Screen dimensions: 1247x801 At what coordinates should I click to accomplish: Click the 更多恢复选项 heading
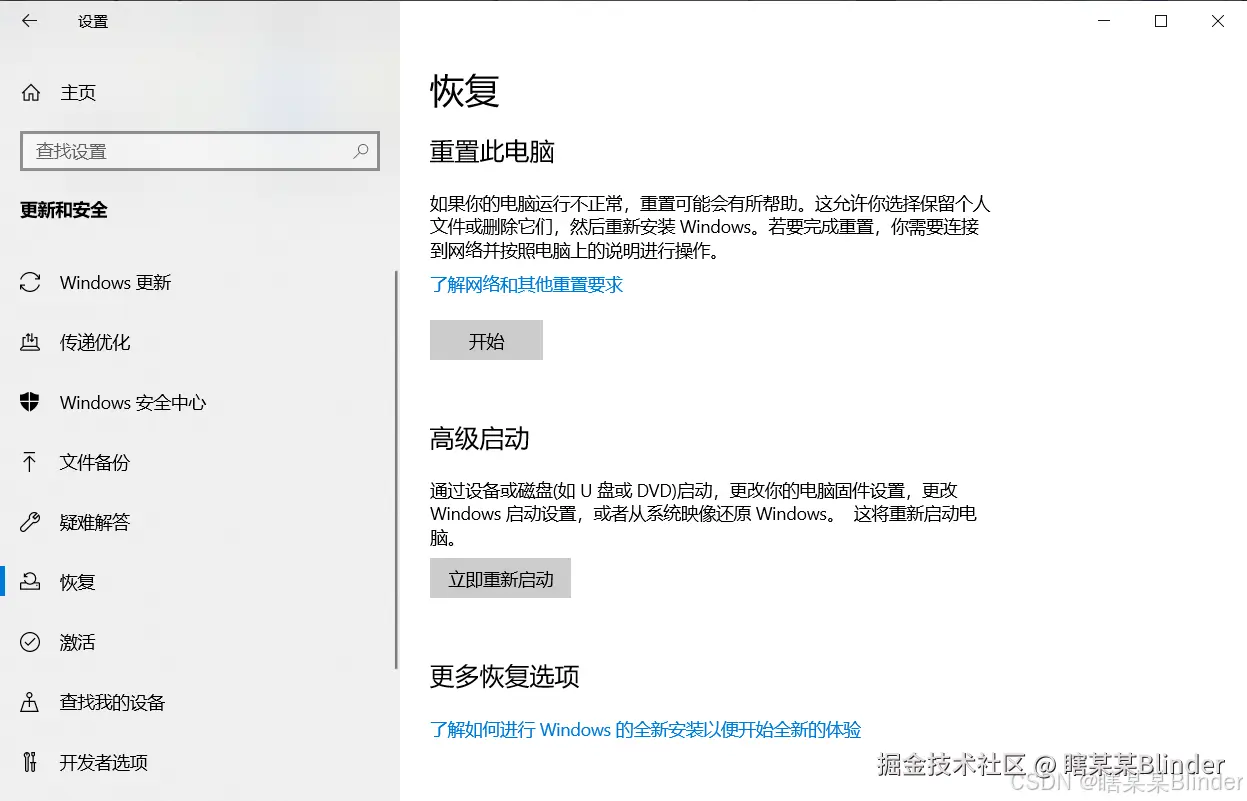[505, 677]
